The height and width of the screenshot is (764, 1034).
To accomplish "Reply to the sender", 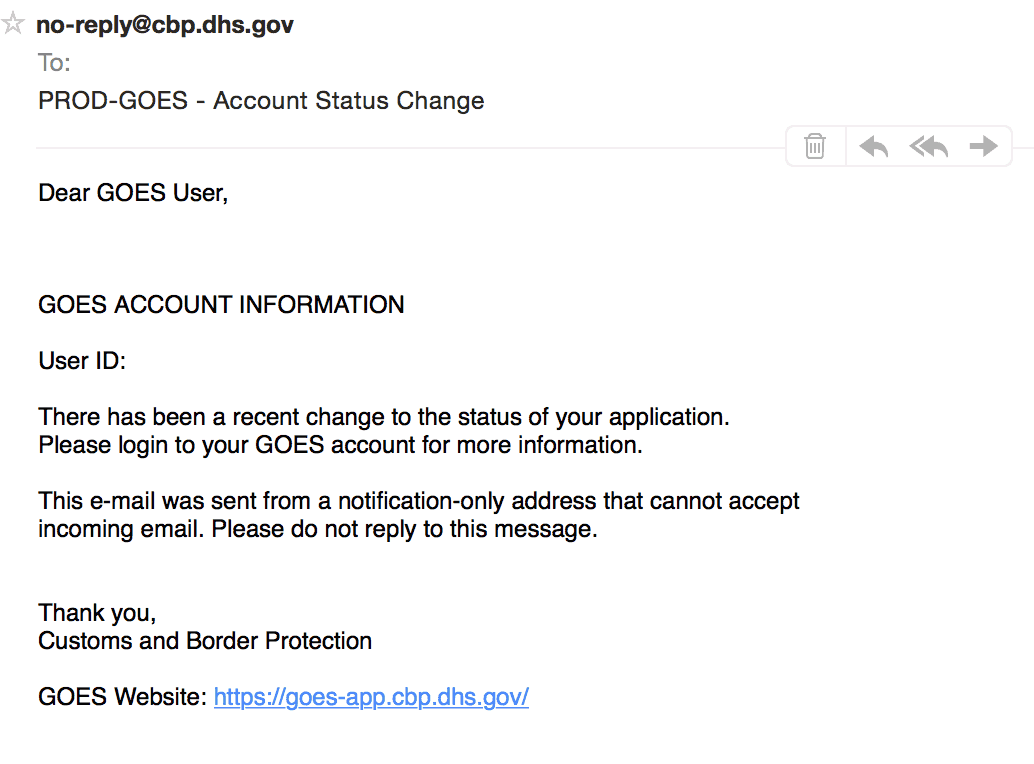I will click(x=874, y=146).
